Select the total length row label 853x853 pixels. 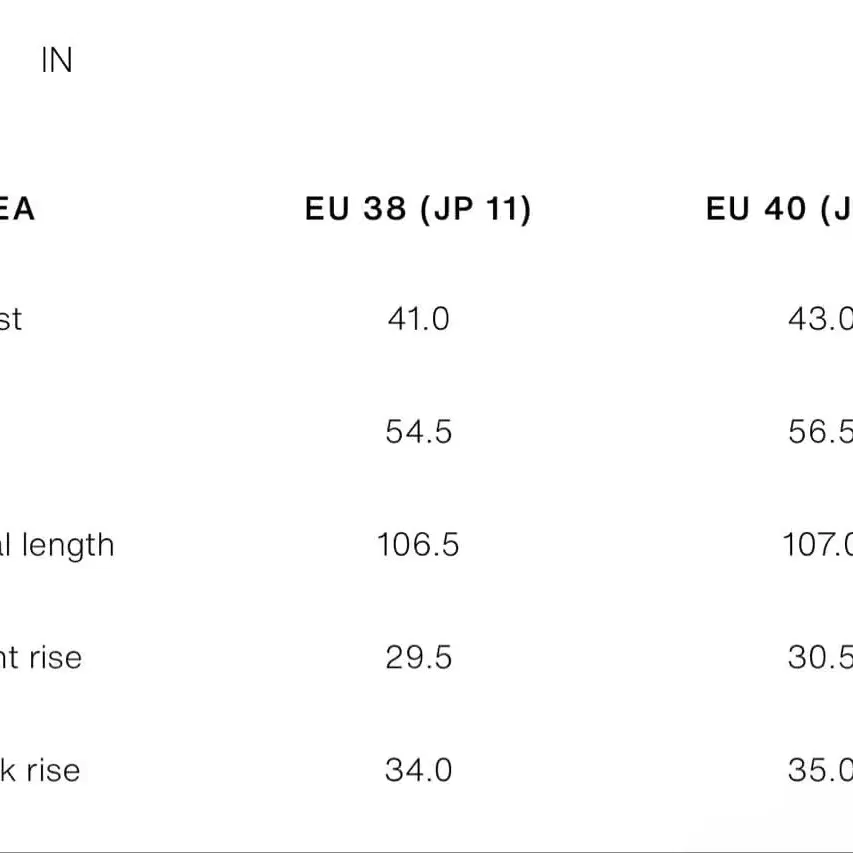tap(57, 546)
